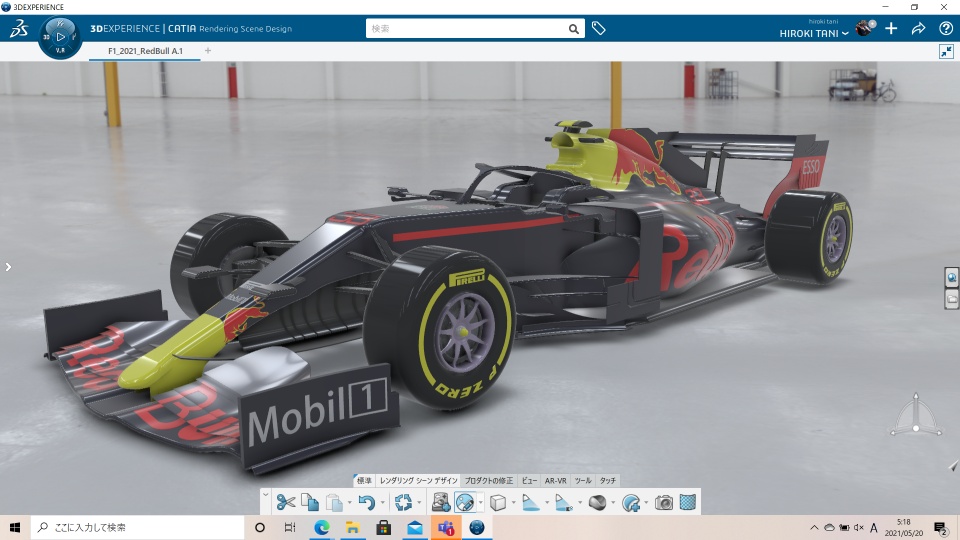The image size is (960, 540).
Task: Open the notification center icon
Action: 941,528
